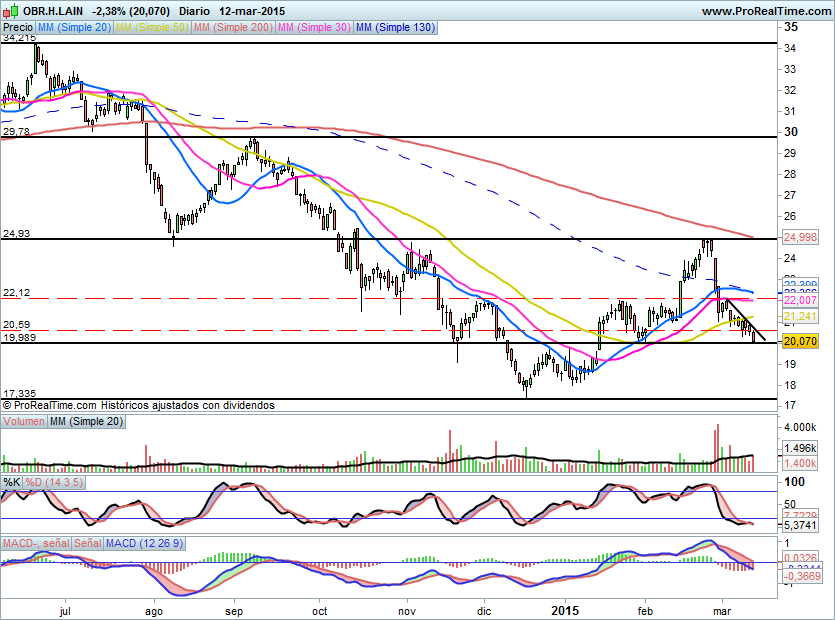The image size is (835, 620).
Task: Click the MACD-, señal histogram label
Action: (36, 543)
